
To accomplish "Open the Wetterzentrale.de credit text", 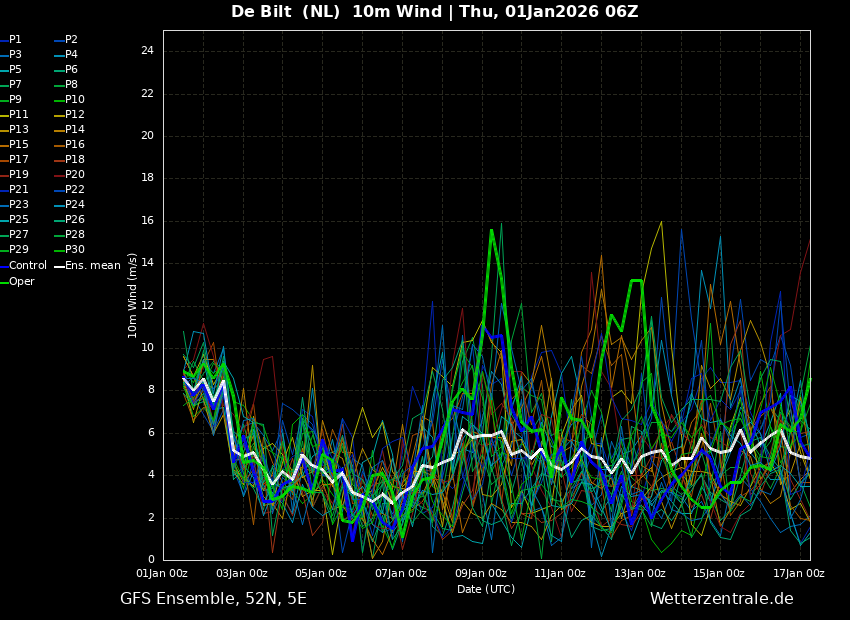I will click(722, 599).
